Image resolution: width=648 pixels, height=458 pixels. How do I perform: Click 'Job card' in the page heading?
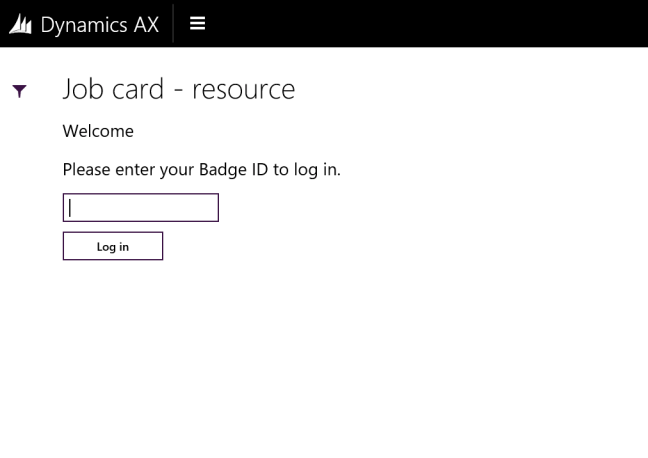pos(113,89)
